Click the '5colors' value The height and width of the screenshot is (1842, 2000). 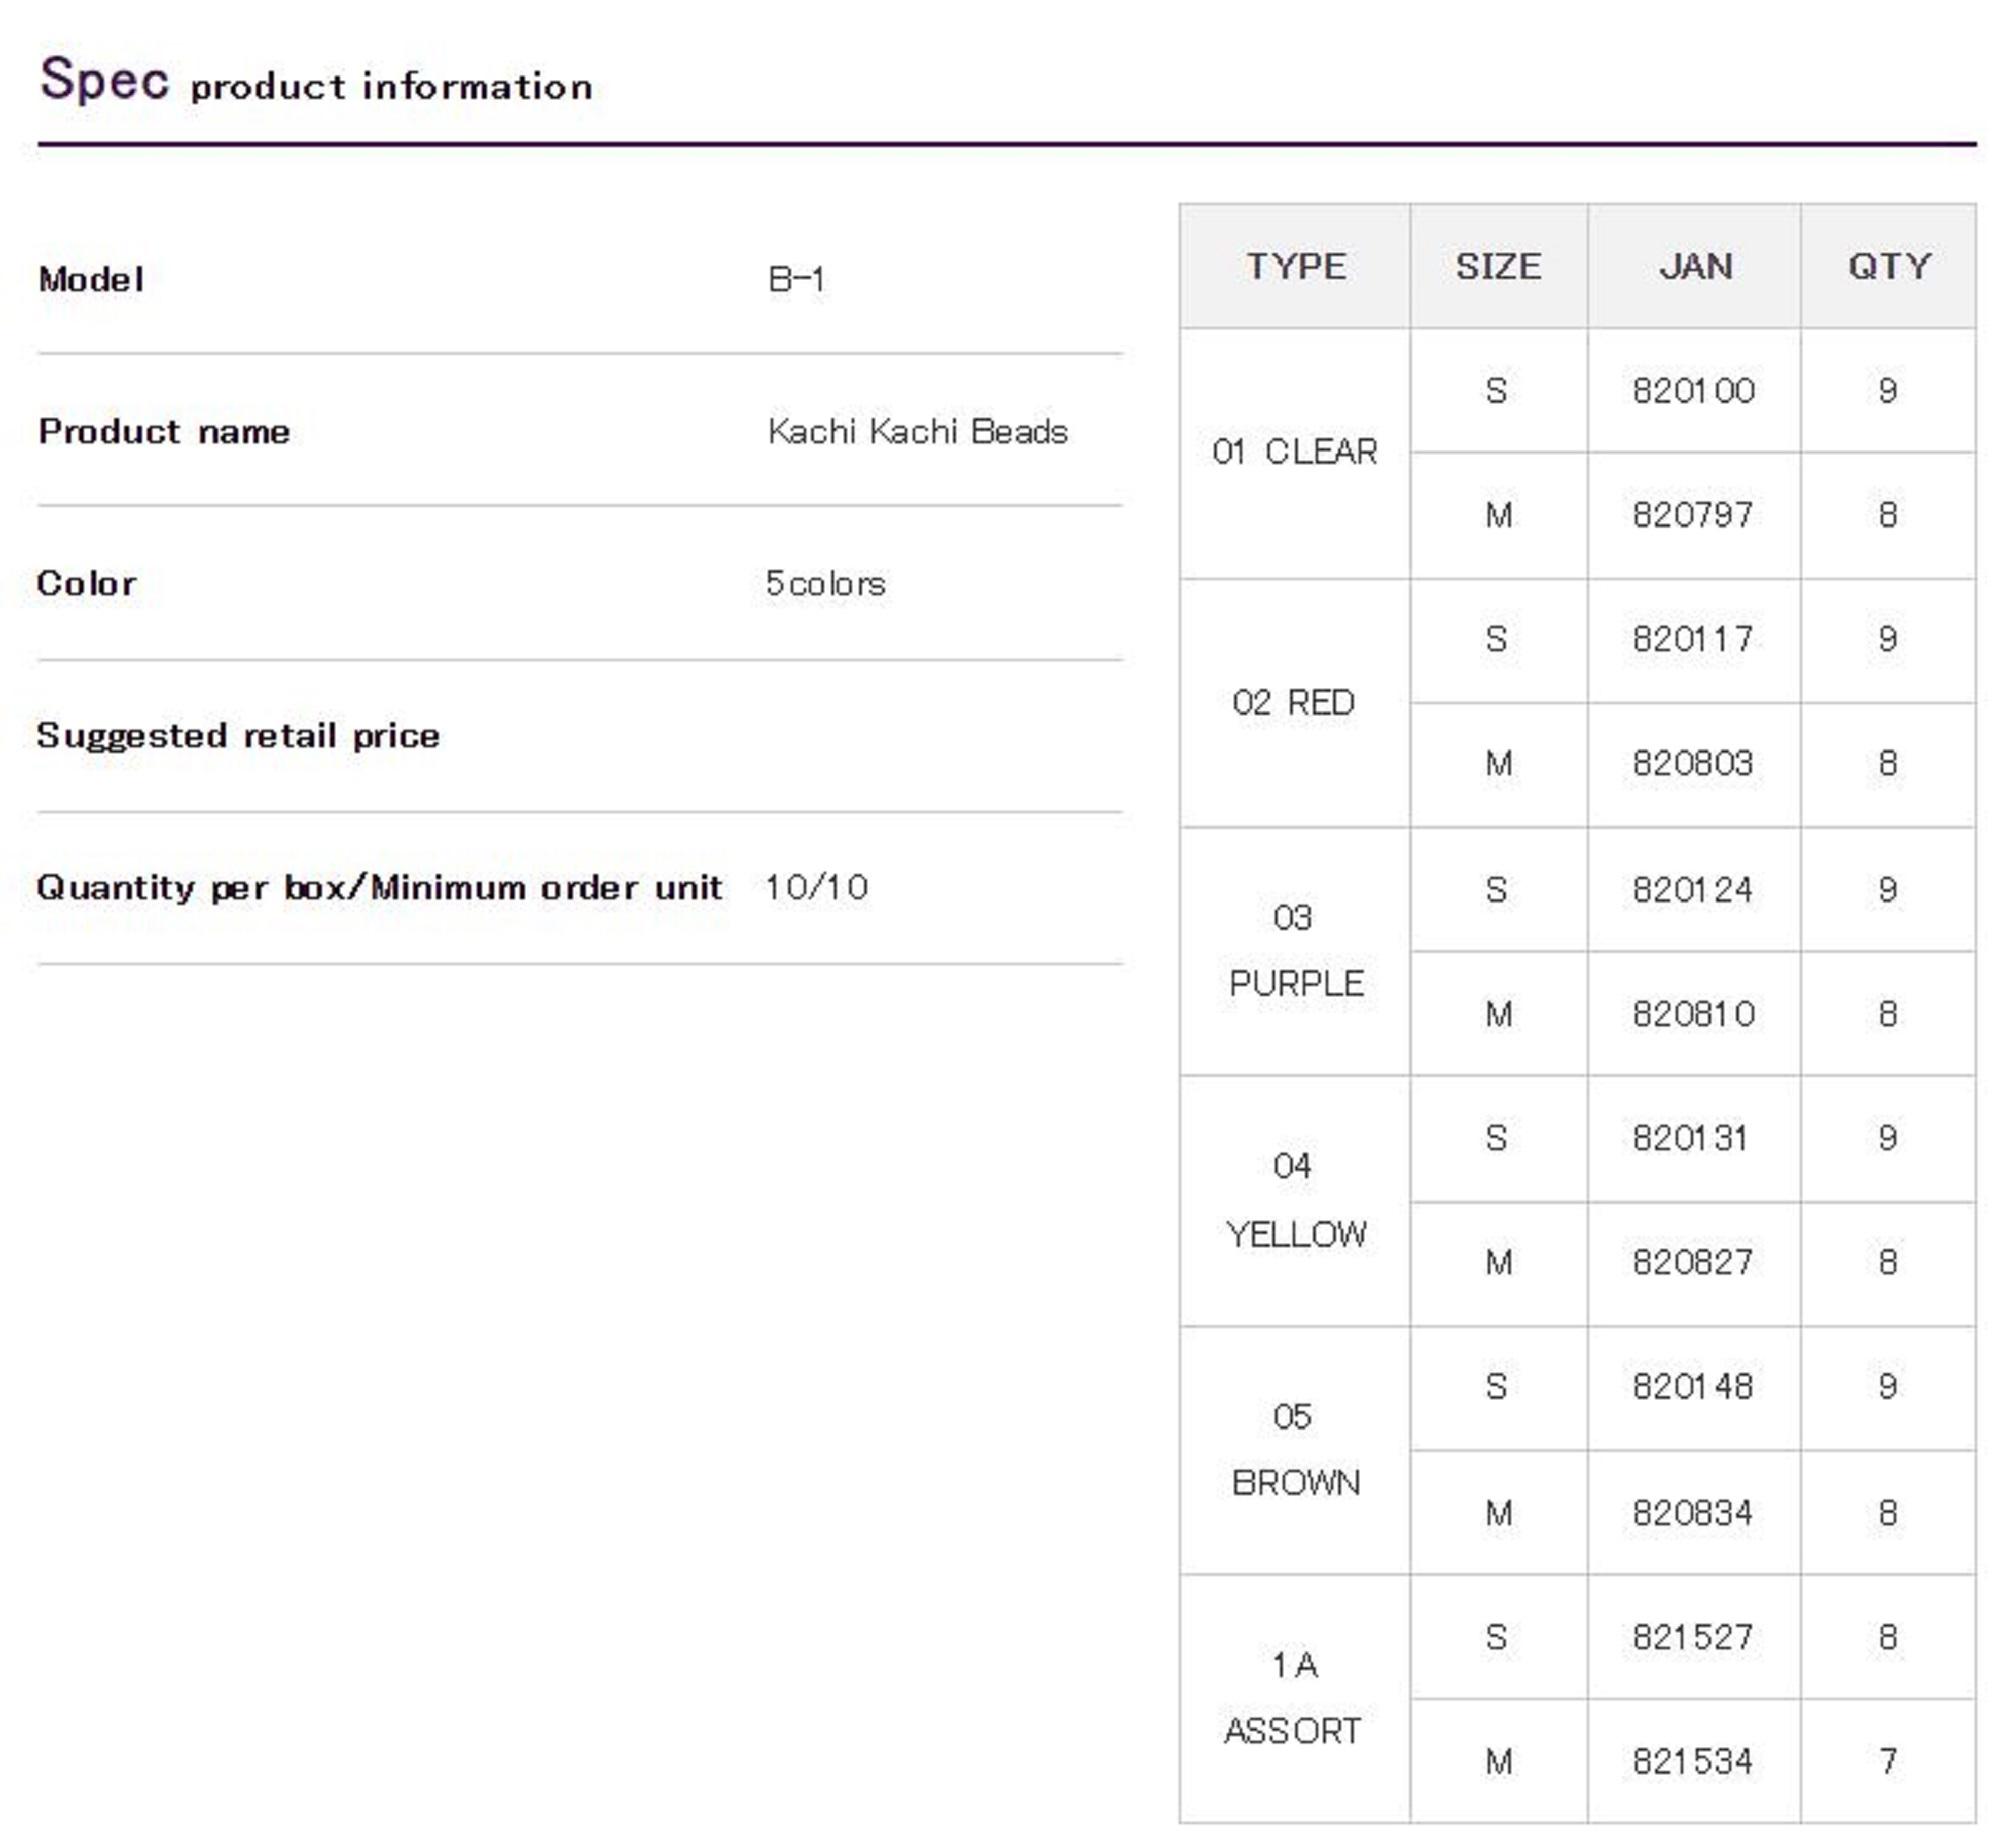point(826,583)
